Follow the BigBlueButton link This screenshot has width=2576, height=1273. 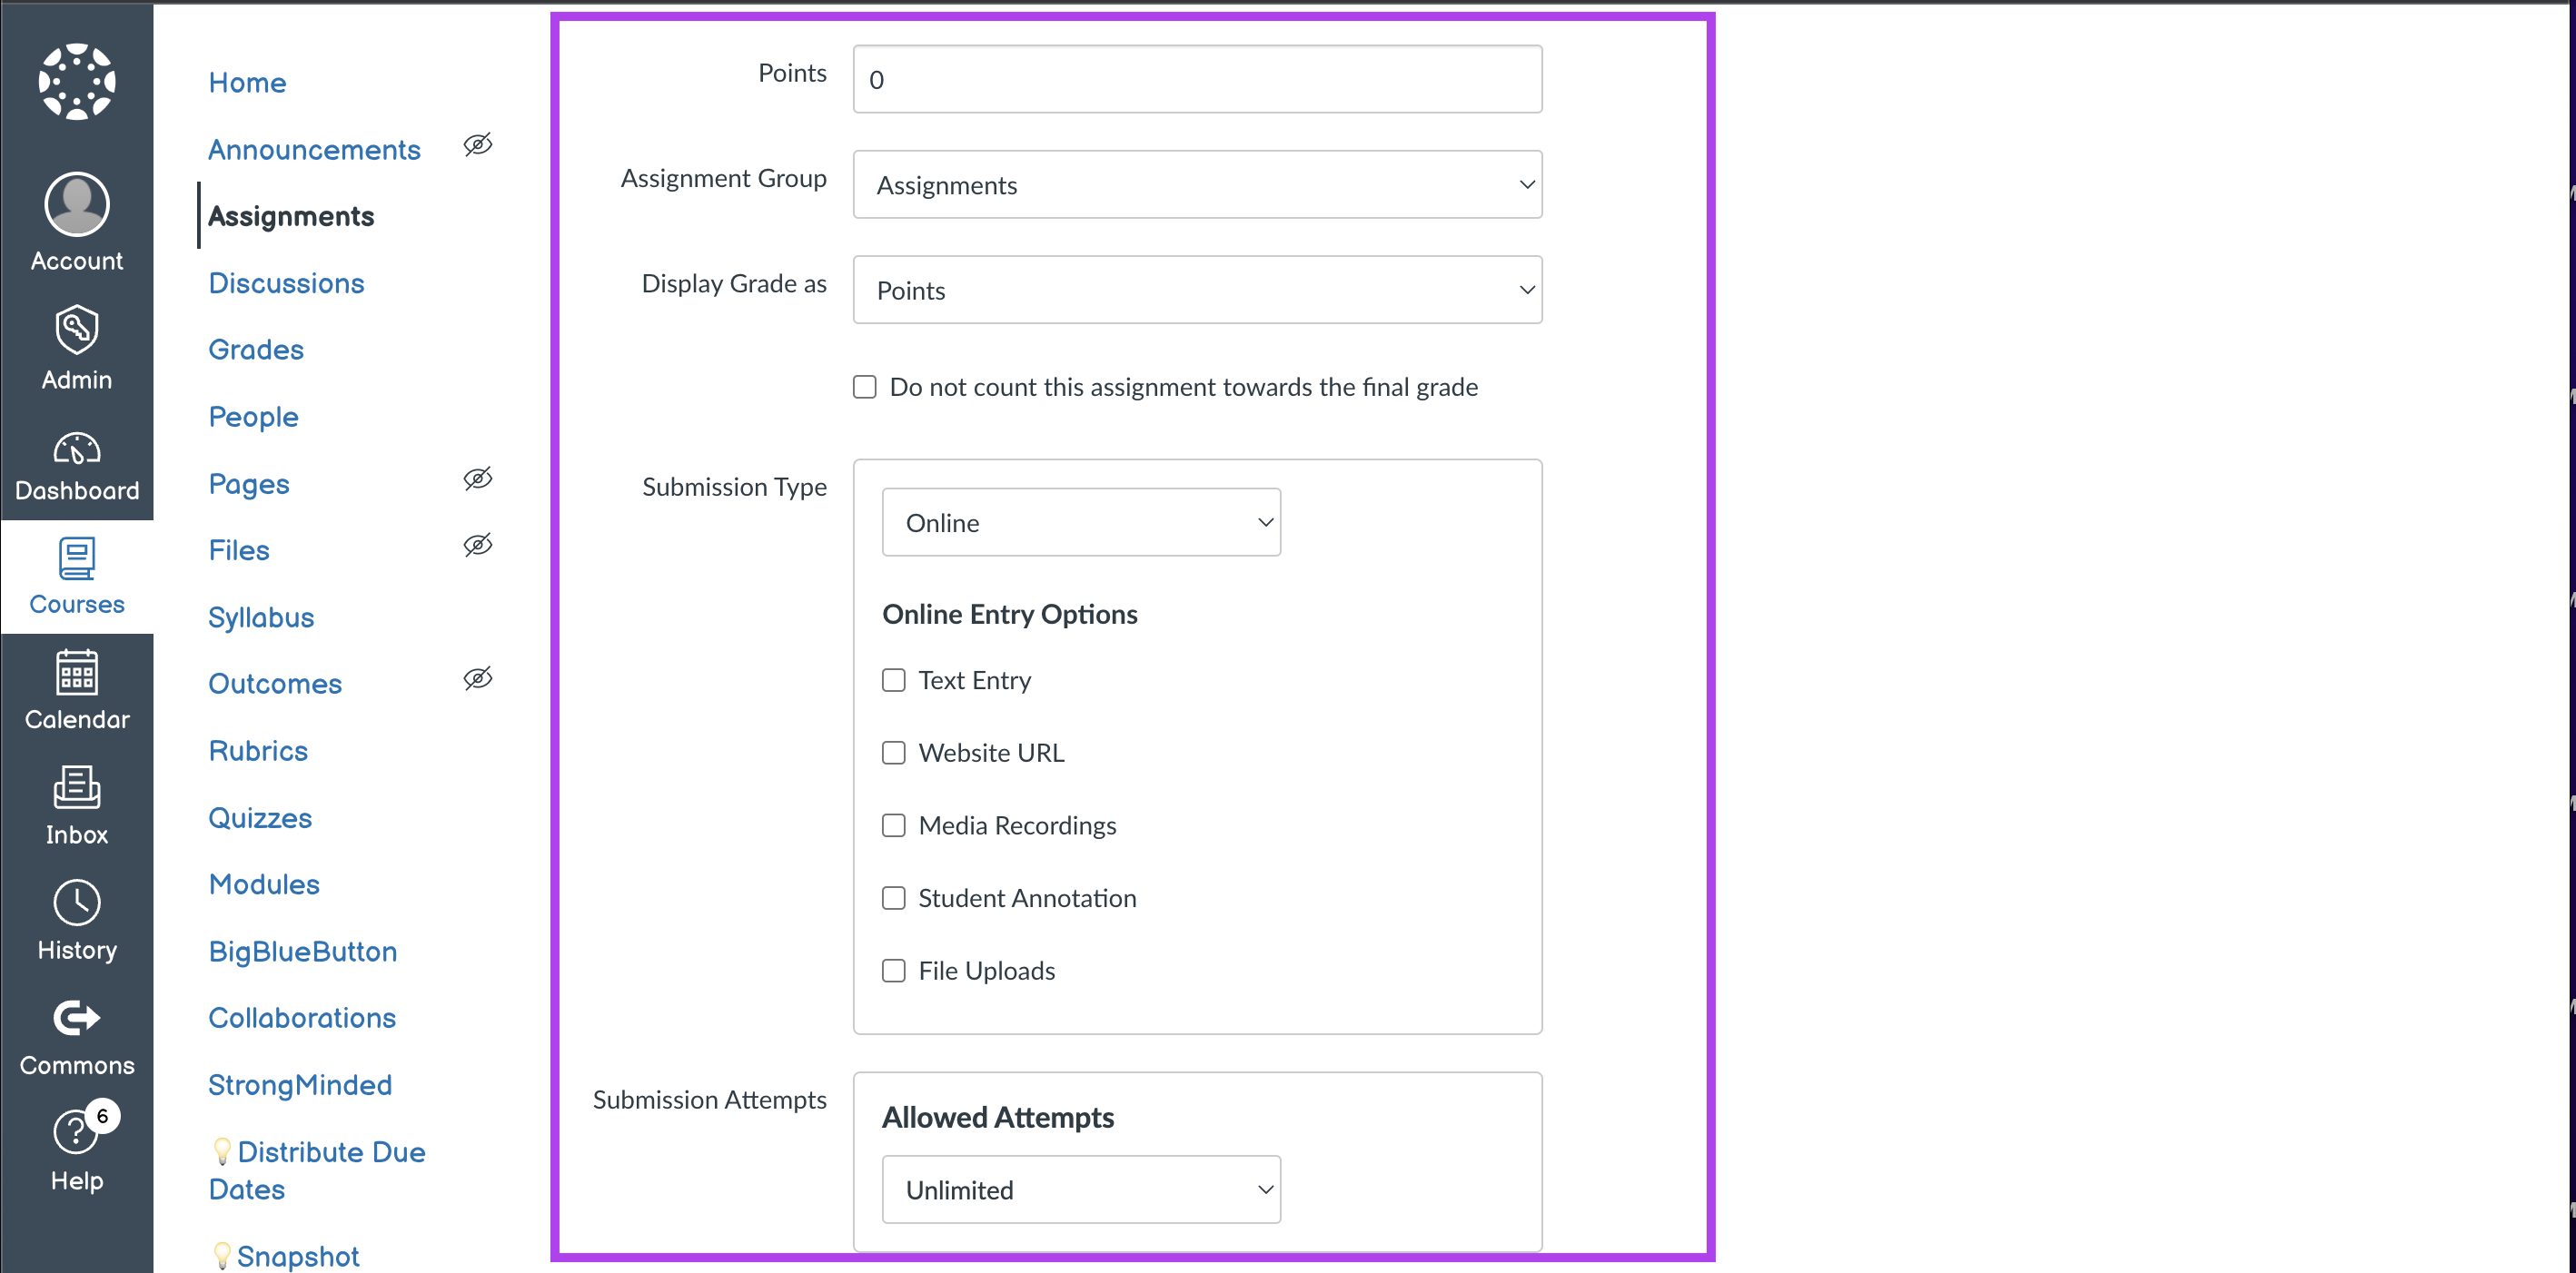(302, 951)
